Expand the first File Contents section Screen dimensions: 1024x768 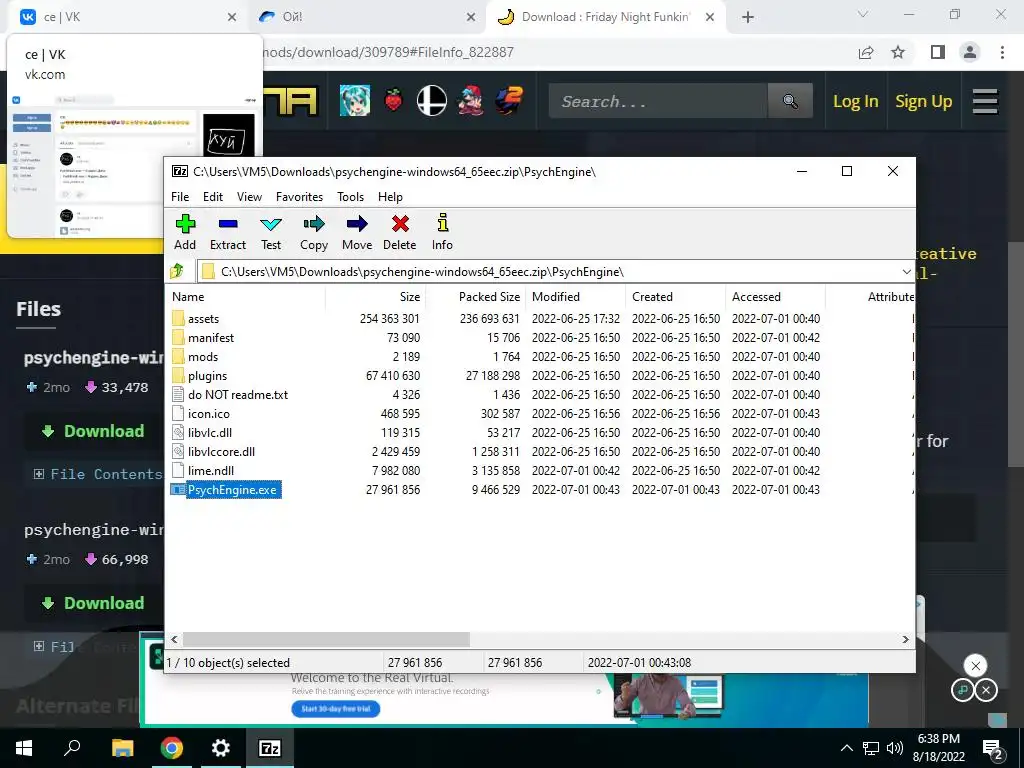(97, 474)
